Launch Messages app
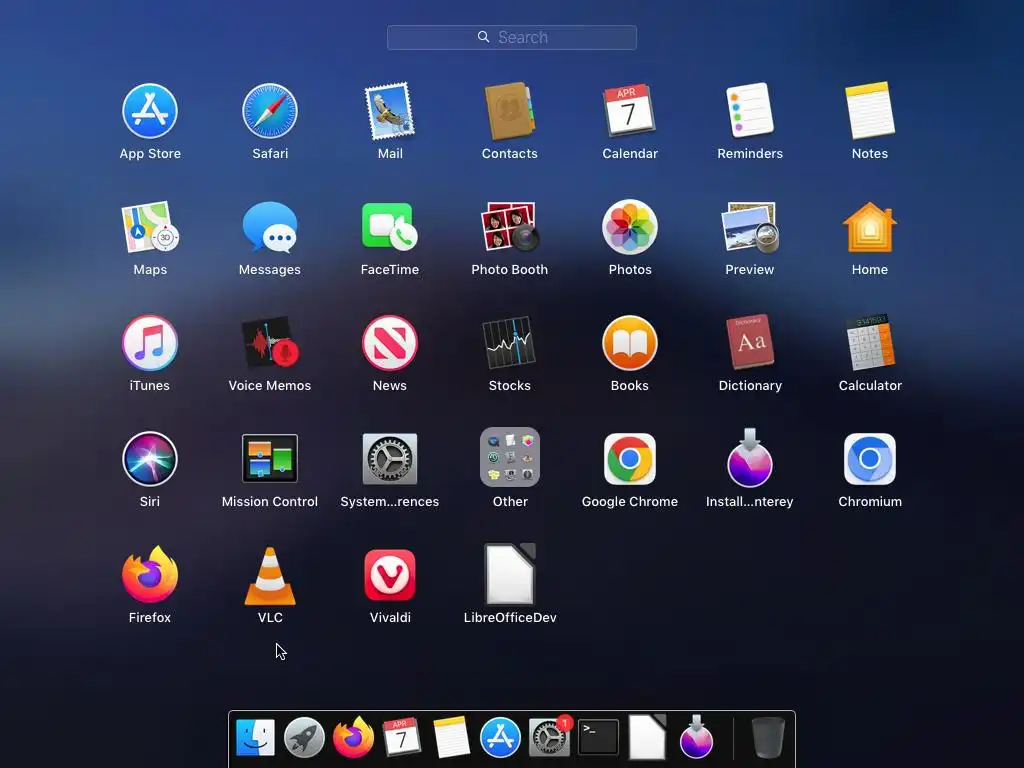The width and height of the screenshot is (1024, 768). [x=270, y=227]
